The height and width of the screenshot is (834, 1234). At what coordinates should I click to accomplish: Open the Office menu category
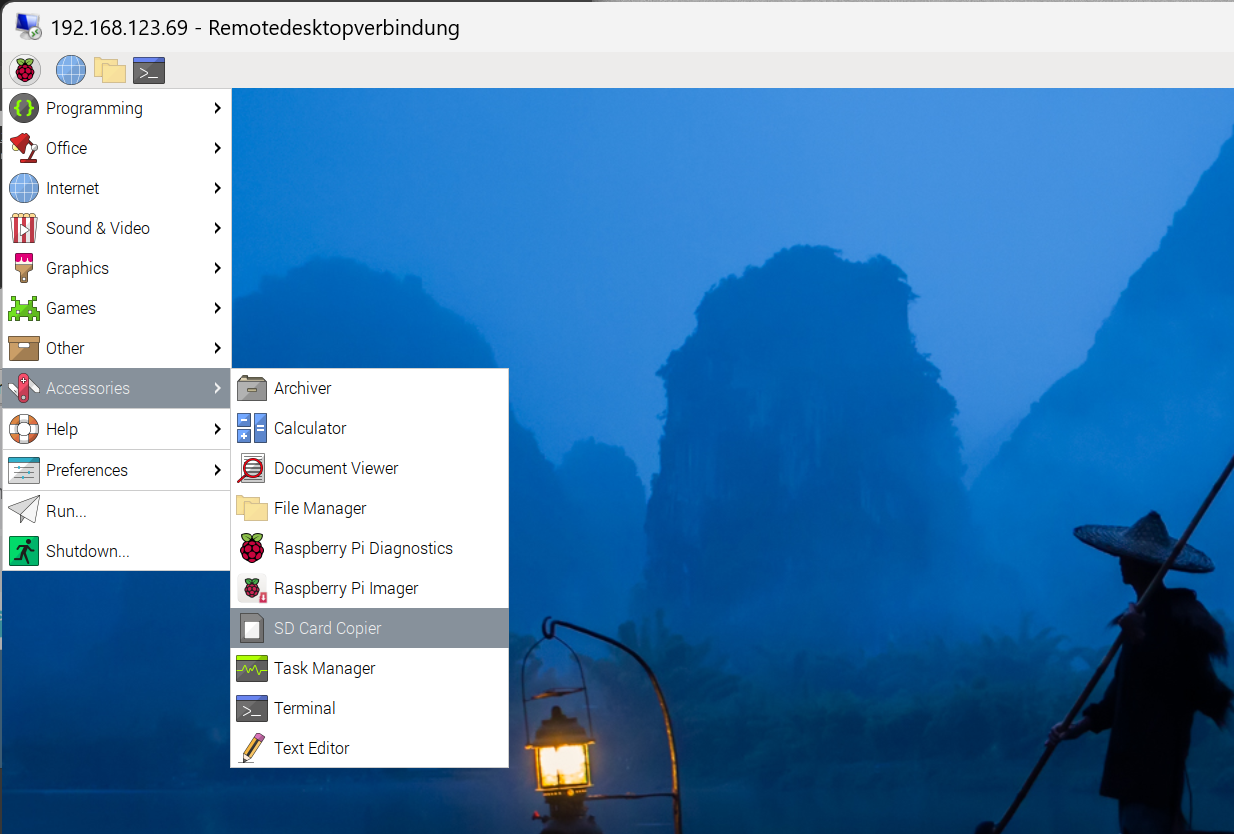(67, 148)
